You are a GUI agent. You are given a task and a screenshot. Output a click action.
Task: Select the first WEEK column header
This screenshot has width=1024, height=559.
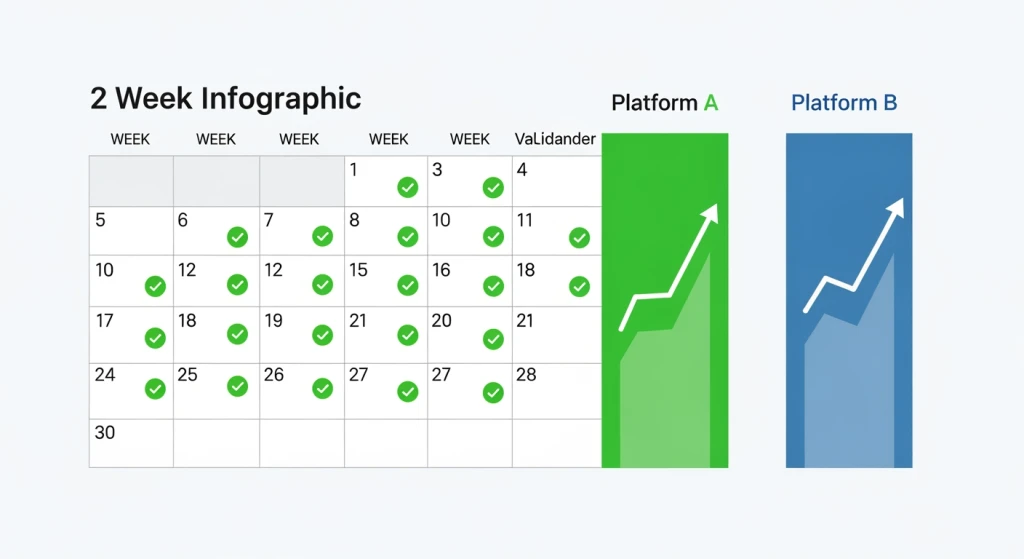tap(130, 139)
